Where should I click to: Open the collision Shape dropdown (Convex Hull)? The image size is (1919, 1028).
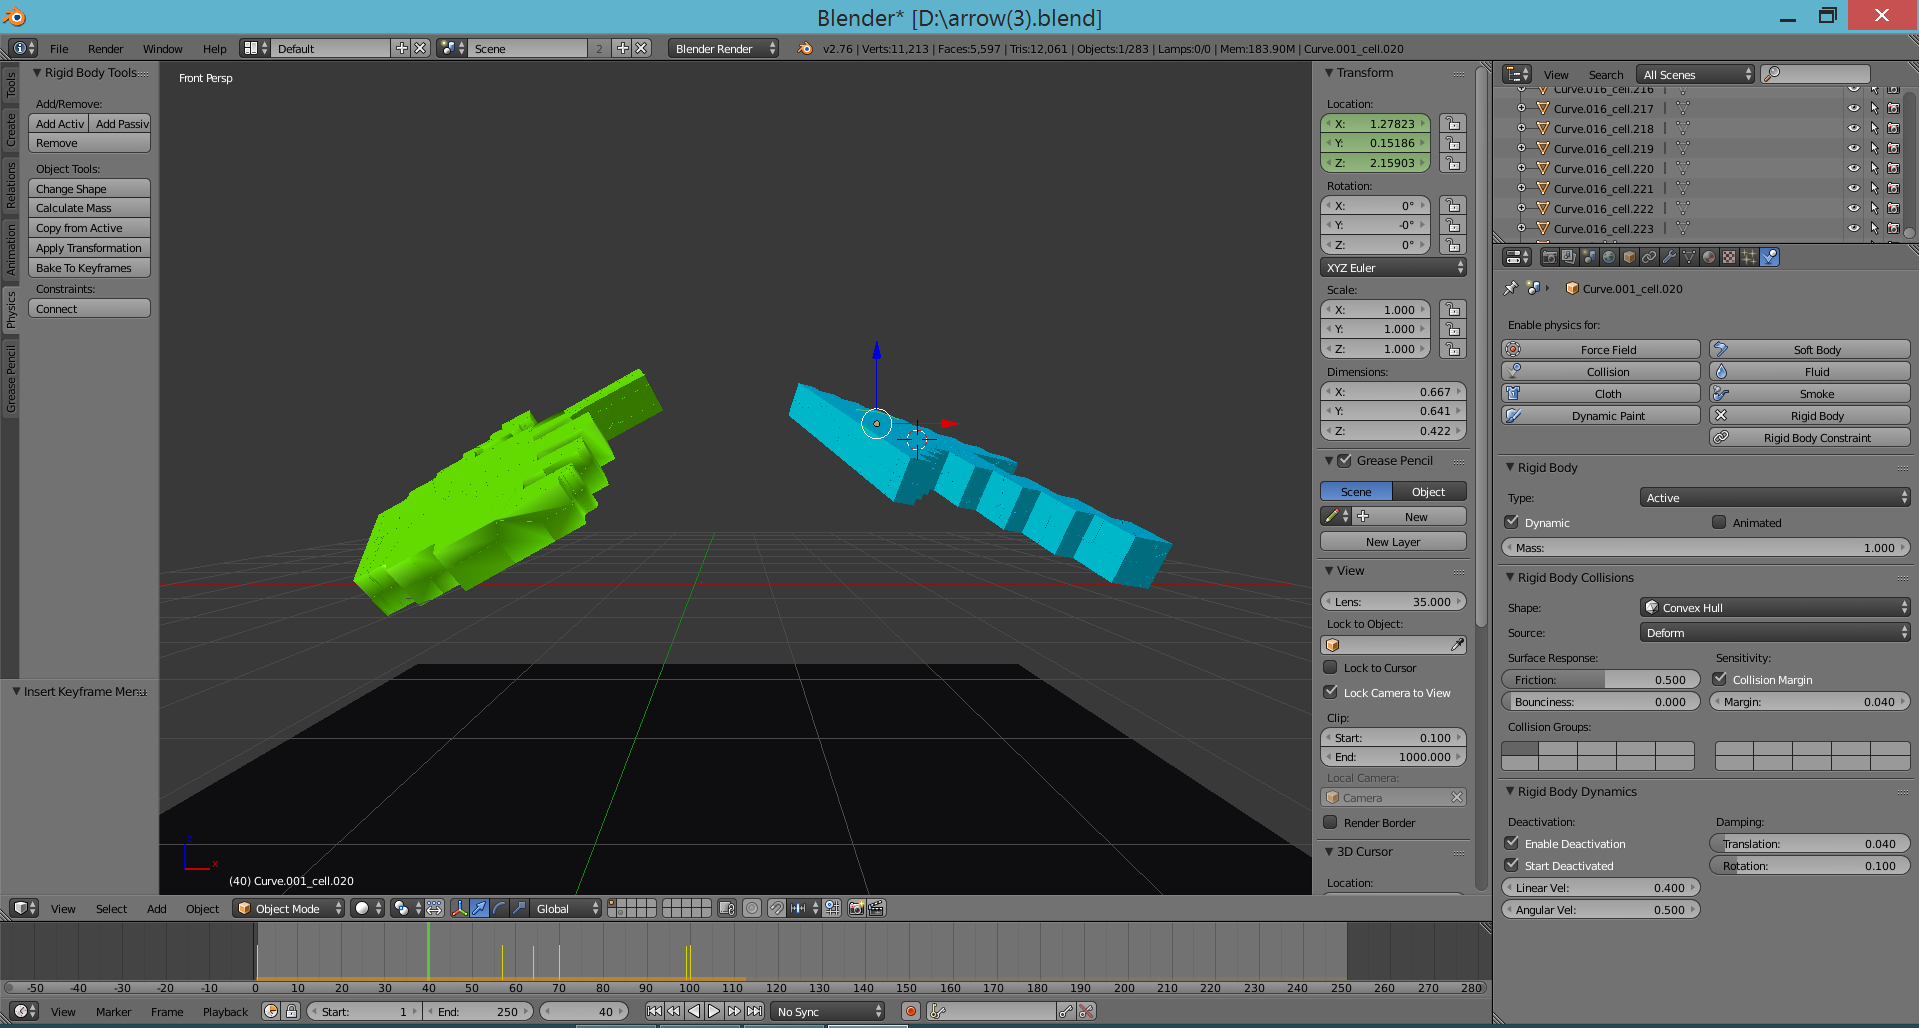pos(1775,607)
